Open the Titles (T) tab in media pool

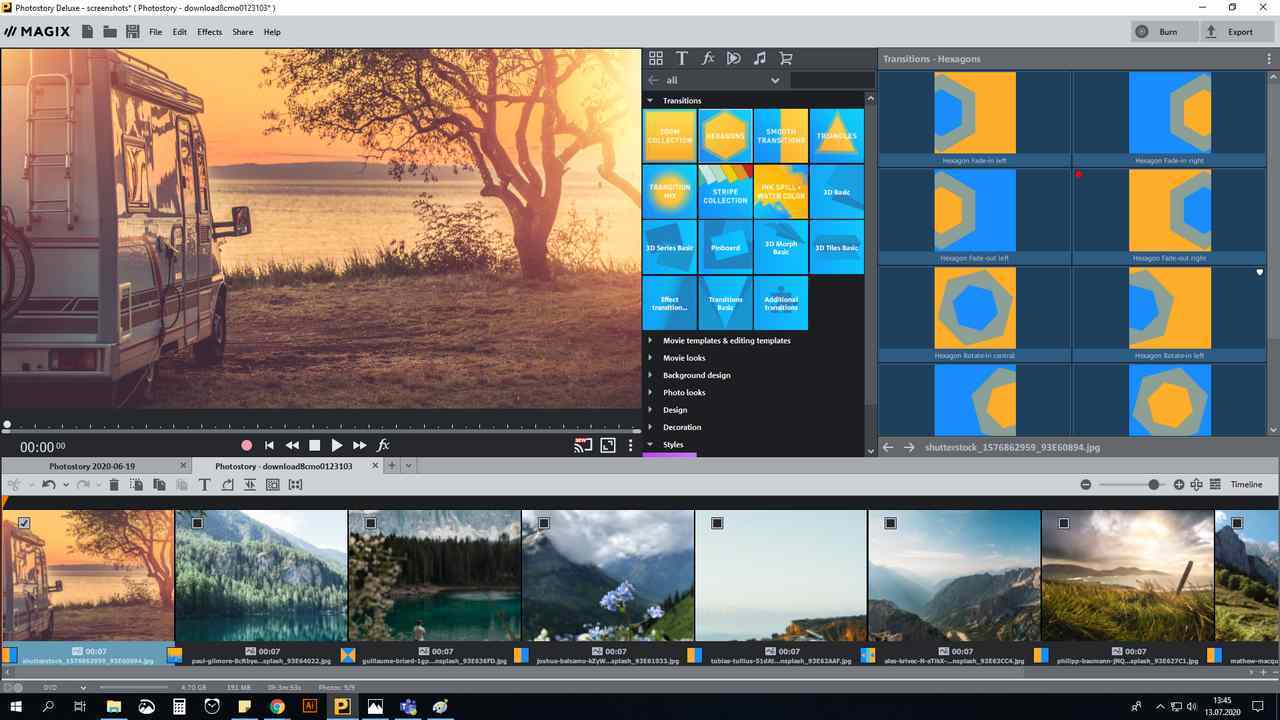[682, 59]
